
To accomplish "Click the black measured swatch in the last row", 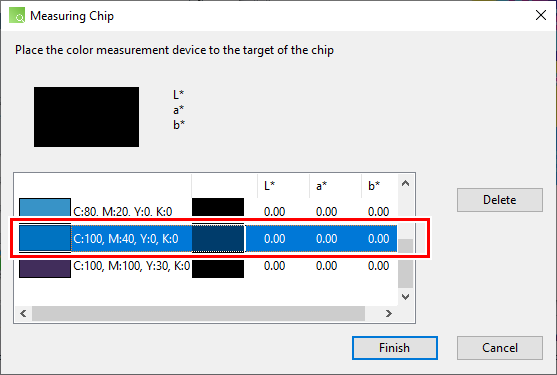I will pyautogui.click(x=218, y=269).
